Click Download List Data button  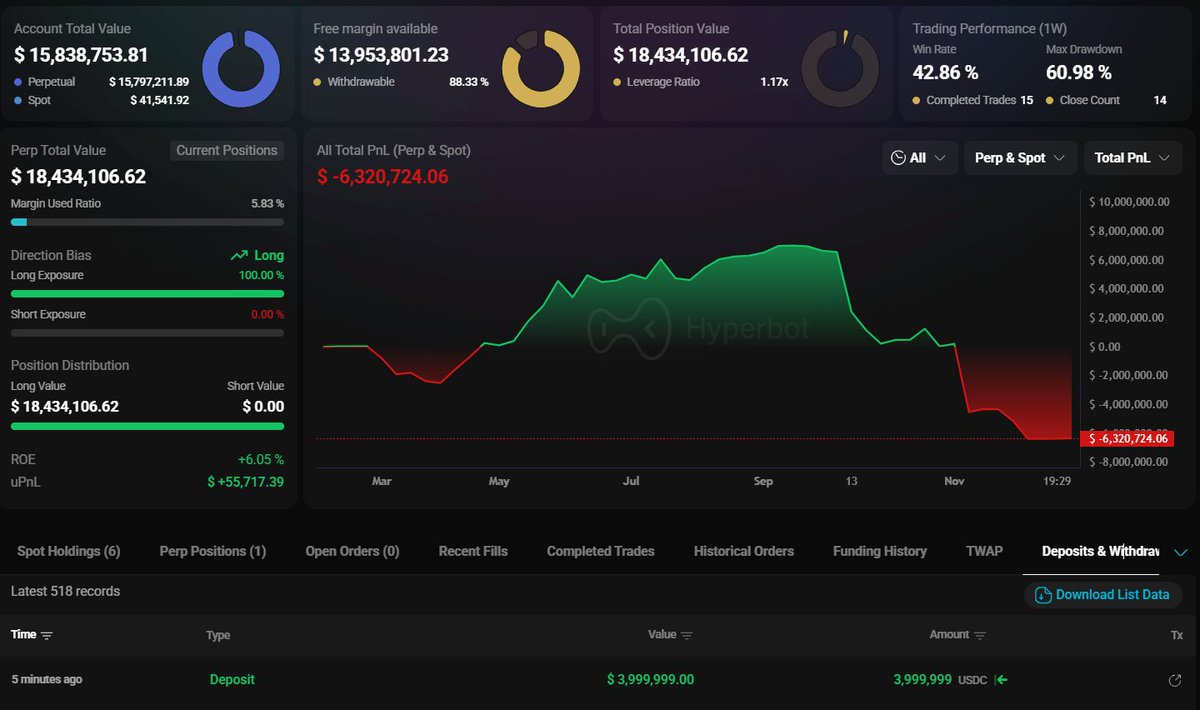(x=1102, y=595)
